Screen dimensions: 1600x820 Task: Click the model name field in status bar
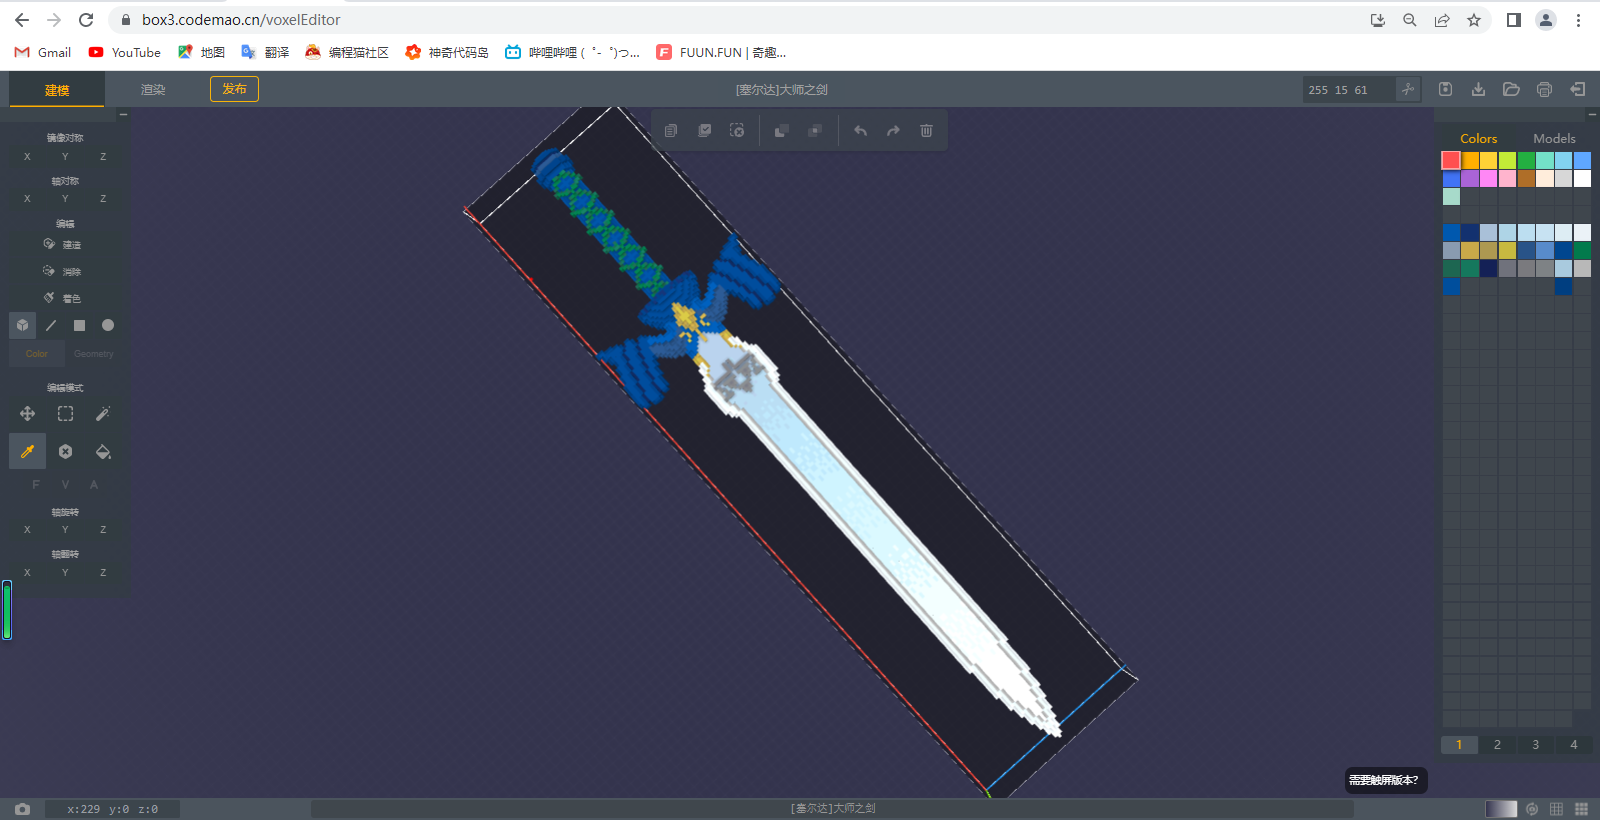pos(832,809)
